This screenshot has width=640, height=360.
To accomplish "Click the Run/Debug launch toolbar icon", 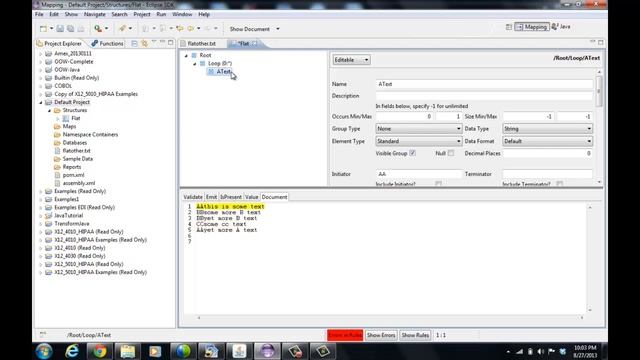I will point(98,29).
